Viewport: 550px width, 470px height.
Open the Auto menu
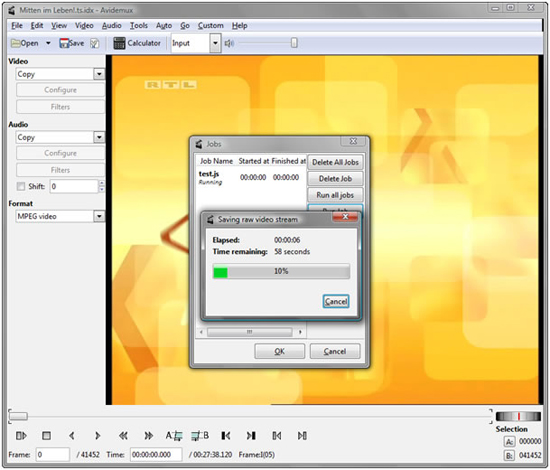[164, 26]
